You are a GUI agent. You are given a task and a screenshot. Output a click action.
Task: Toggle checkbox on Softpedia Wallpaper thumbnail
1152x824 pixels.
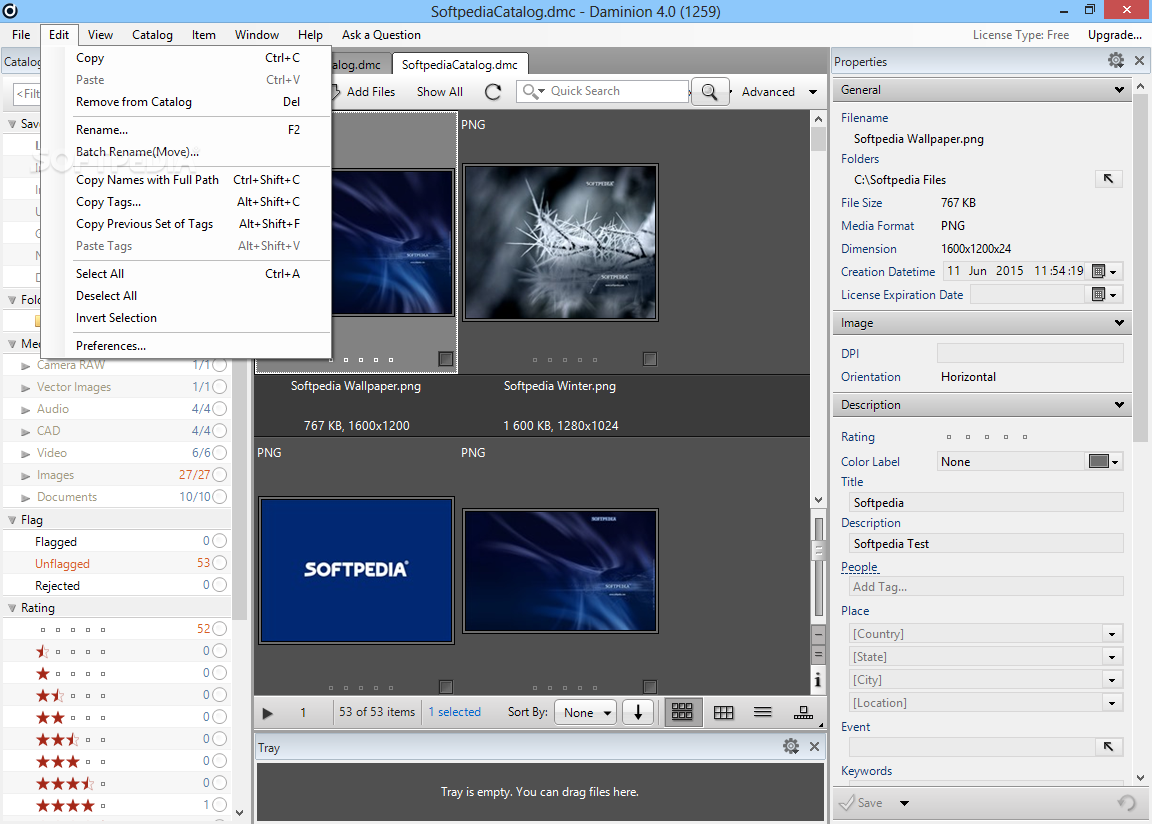(445, 358)
